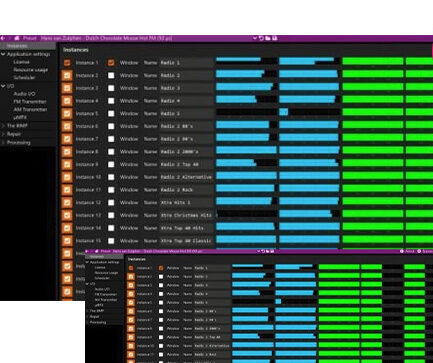The height and width of the screenshot is (363, 433).
Task: Expand Repair in the larger window's sidebar
Action: pos(3,134)
